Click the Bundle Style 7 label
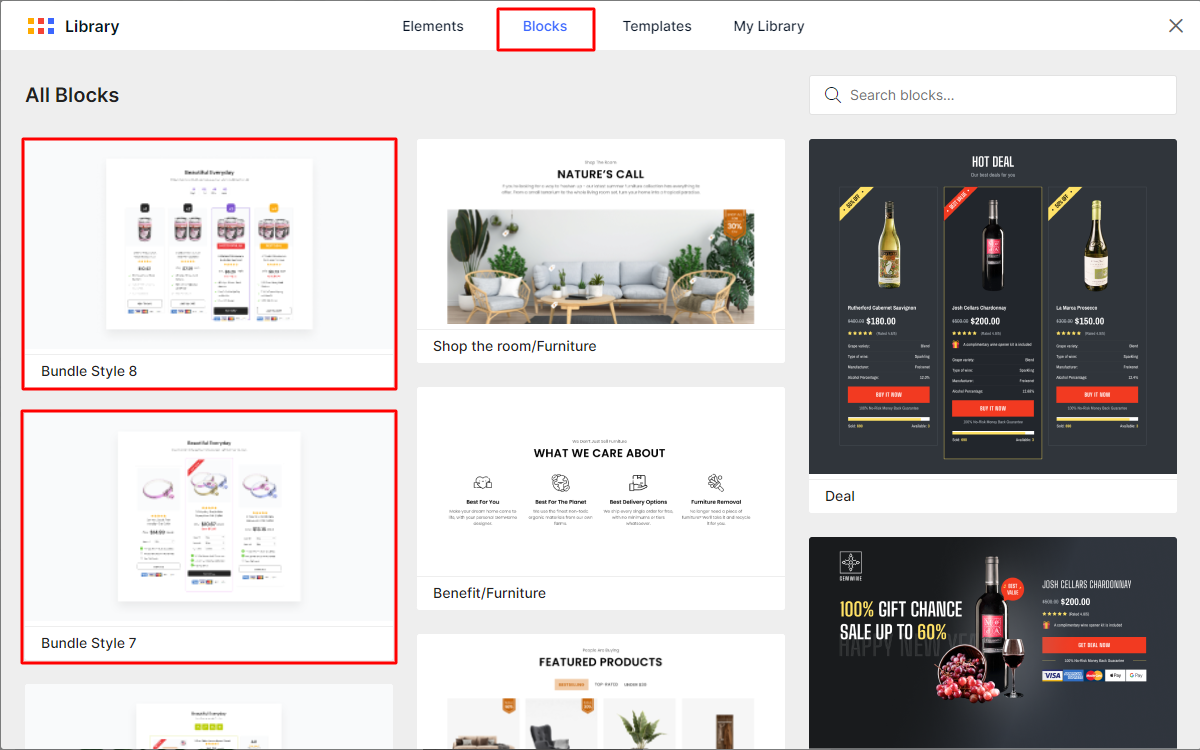 [x=89, y=643]
